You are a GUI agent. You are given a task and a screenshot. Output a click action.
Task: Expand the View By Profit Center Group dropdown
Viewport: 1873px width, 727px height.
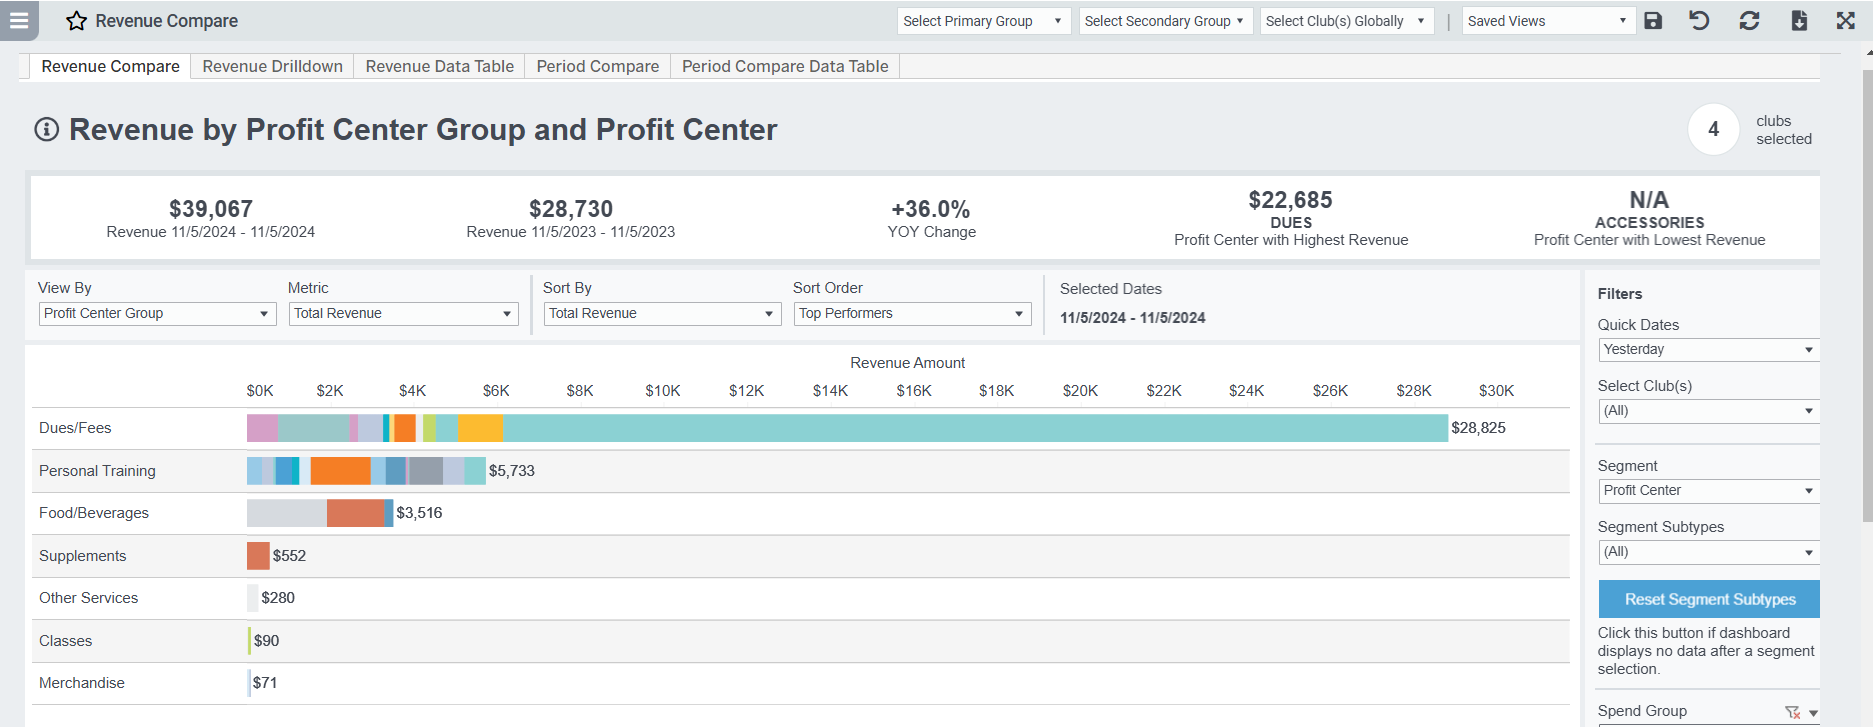tap(158, 314)
